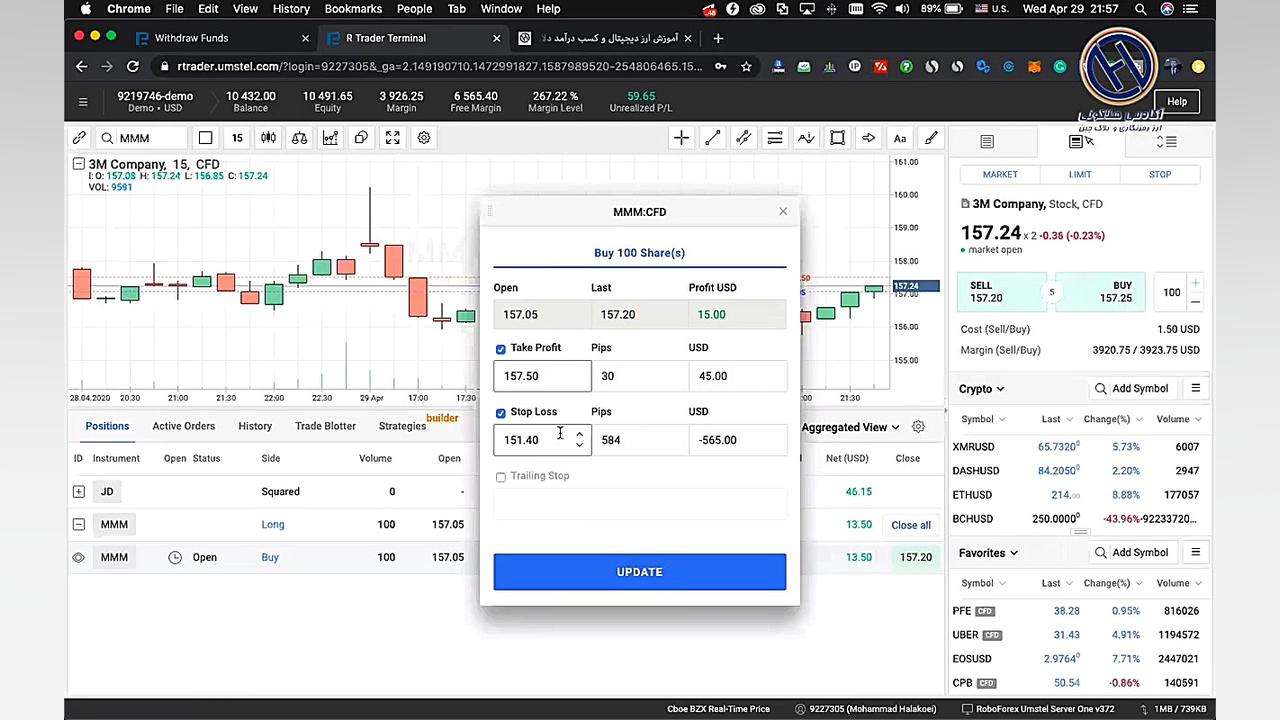Sort Favorites list by Volume column
This screenshot has height=720, width=1280.
tap(1178, 583)
